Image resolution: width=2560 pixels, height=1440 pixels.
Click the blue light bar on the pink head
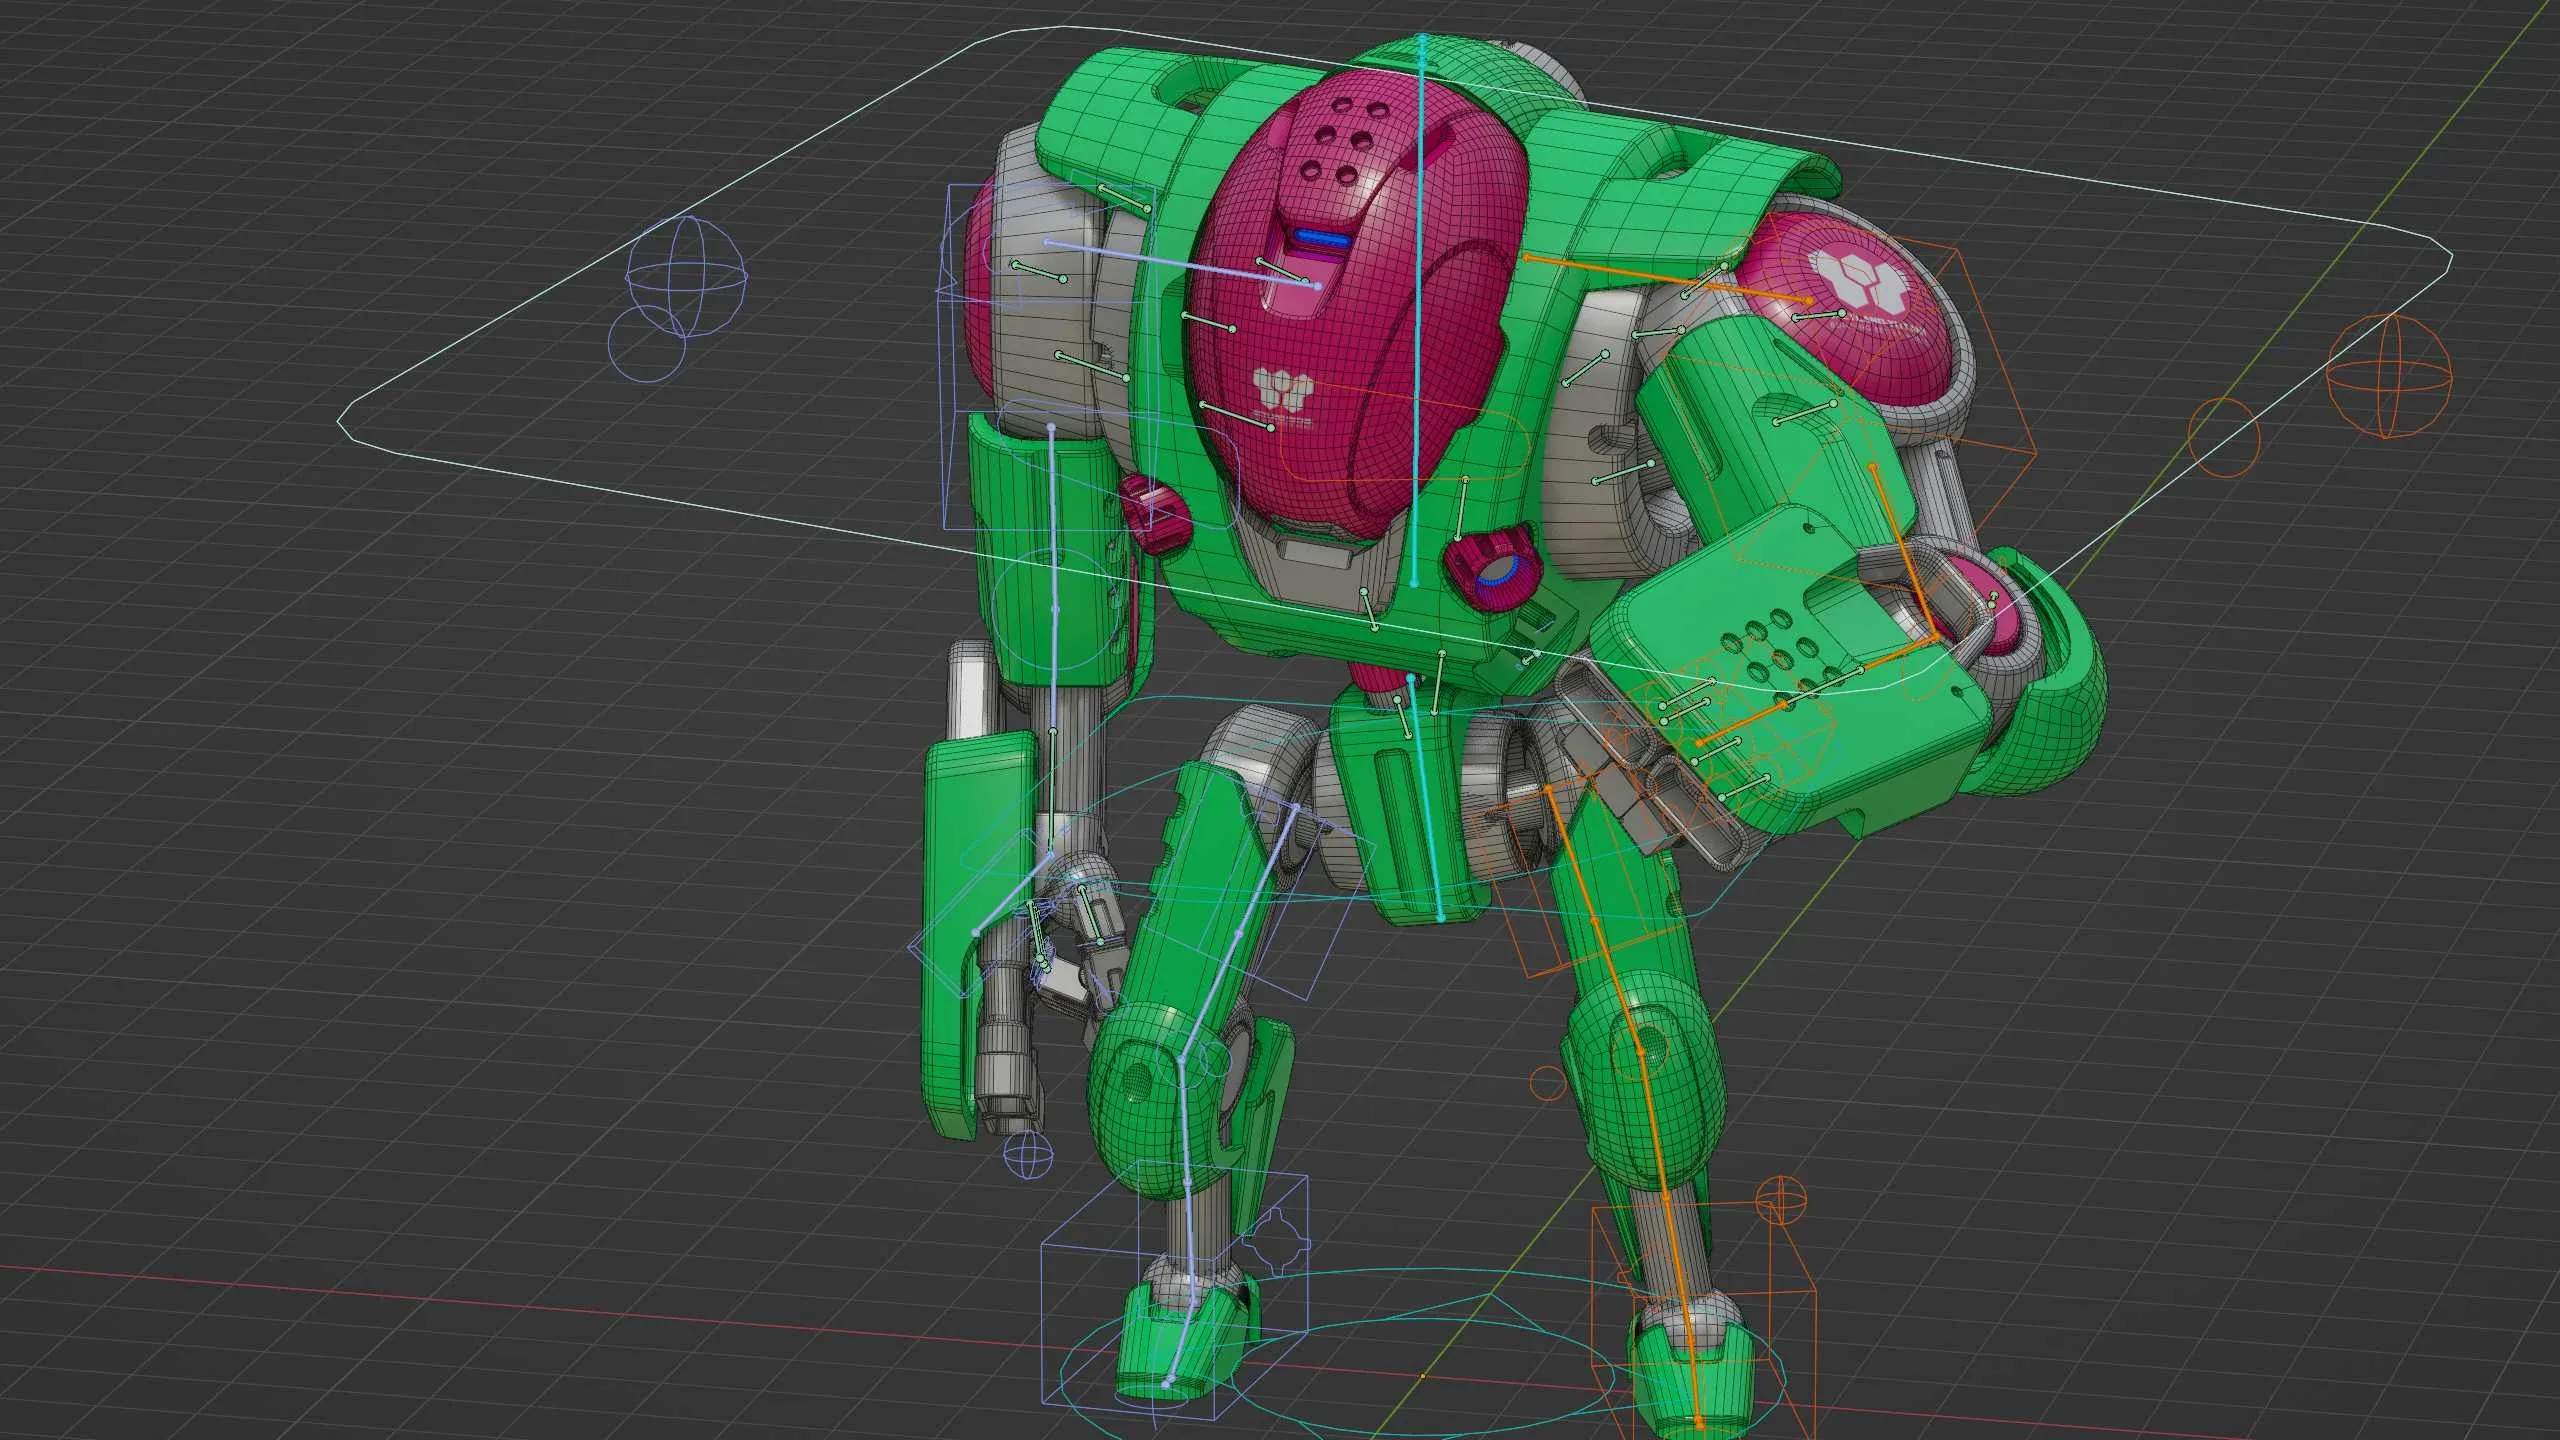coord(1320,240)
